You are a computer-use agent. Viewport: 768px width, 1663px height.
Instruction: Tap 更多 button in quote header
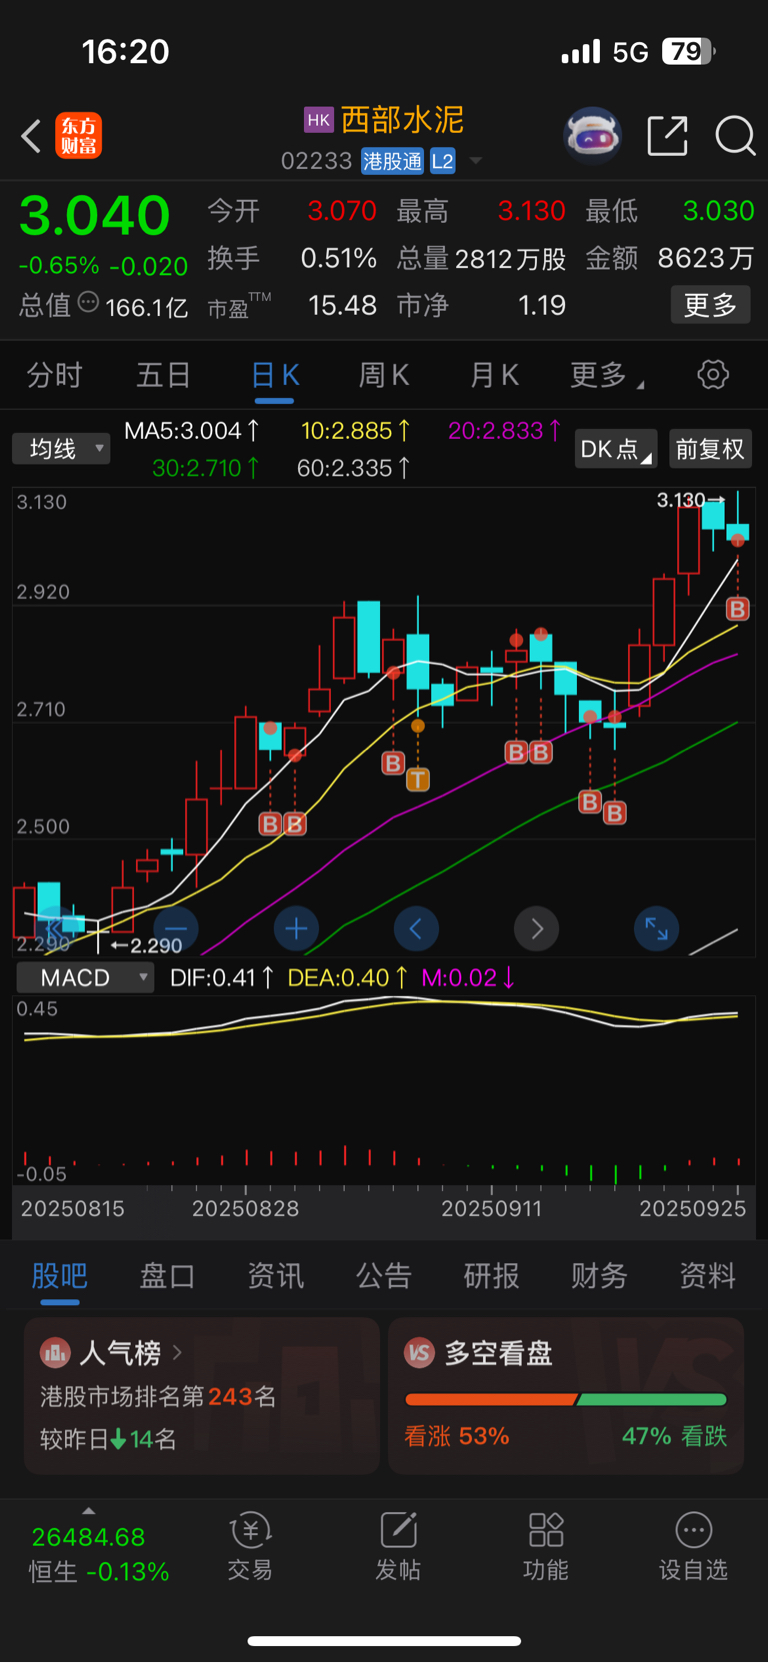tap(710, 305)
